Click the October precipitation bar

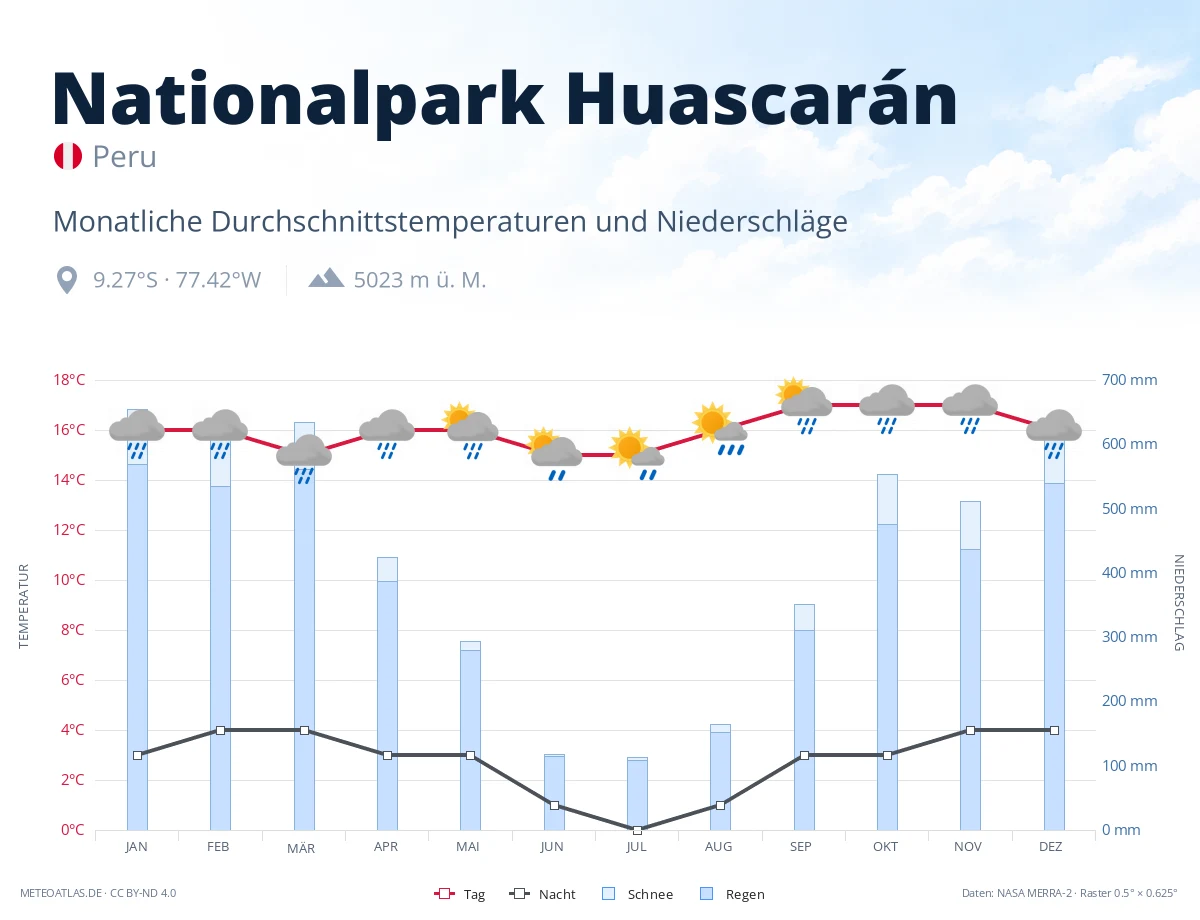point(887,652)
